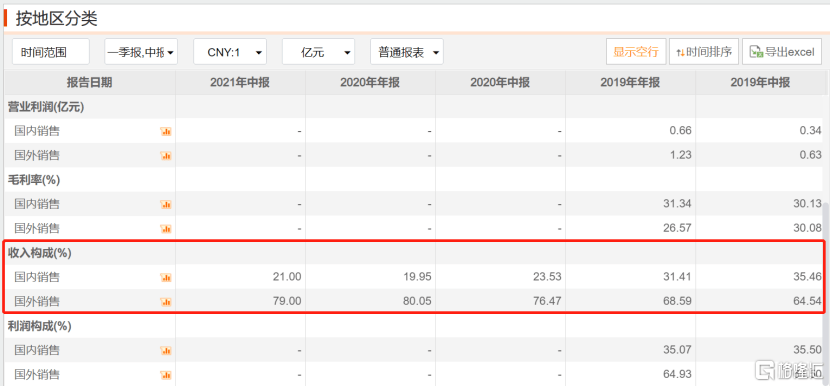Select the 2019年年报 column header

630,83
